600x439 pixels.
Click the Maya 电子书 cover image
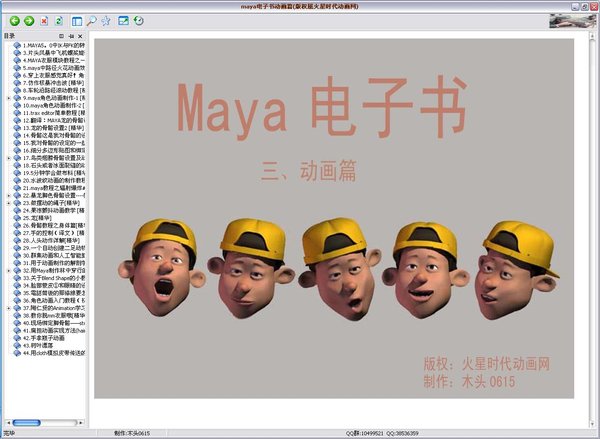point(334,219)
